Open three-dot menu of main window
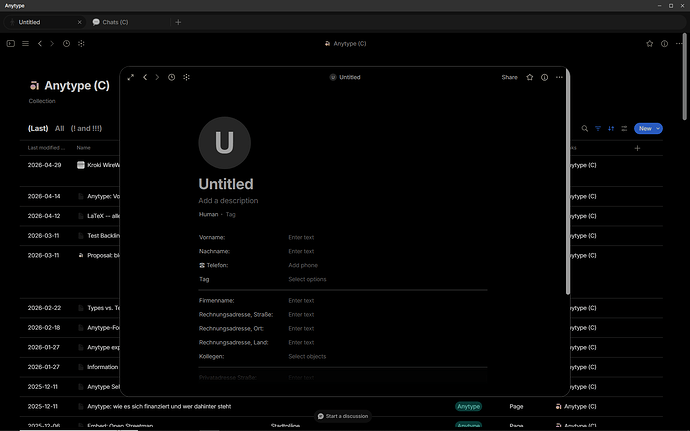 point(679,44)
